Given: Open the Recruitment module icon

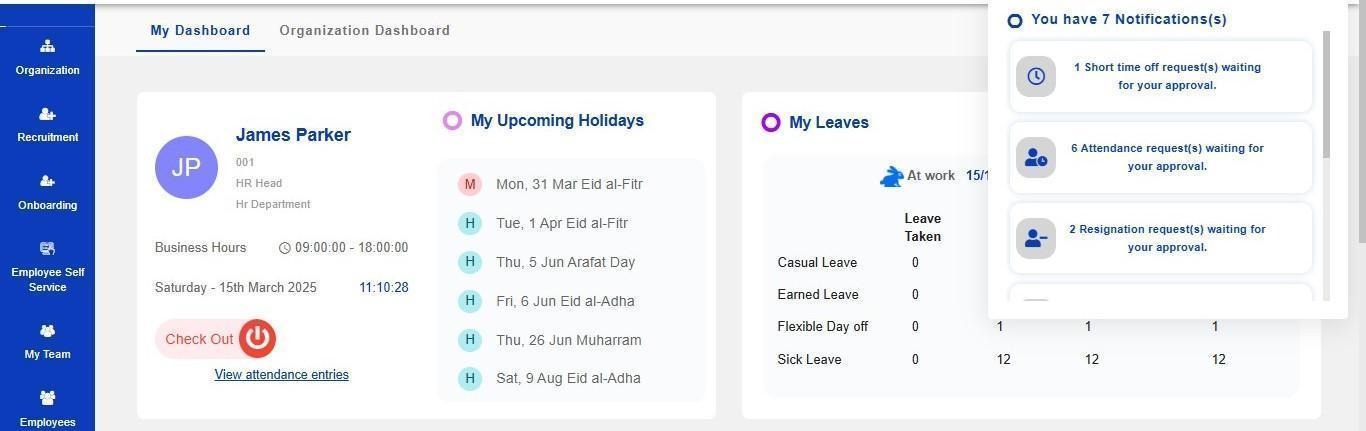Looking at the screenshot, I should coord(47,114).
